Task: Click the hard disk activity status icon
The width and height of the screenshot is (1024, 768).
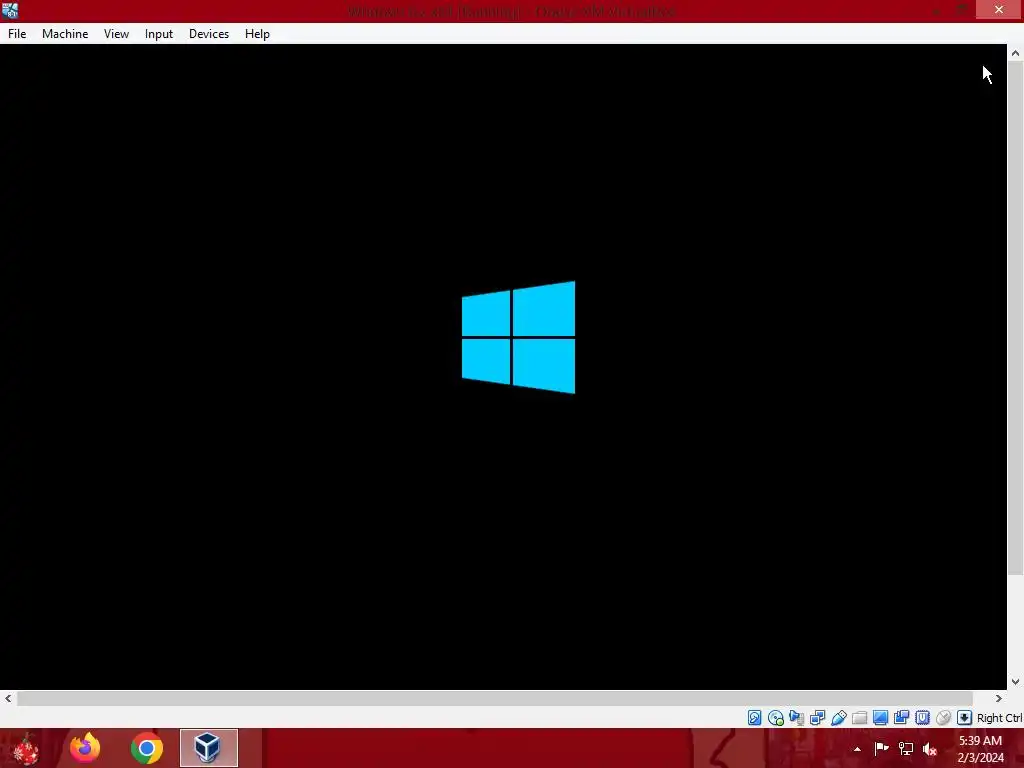Action: point(754,718)
